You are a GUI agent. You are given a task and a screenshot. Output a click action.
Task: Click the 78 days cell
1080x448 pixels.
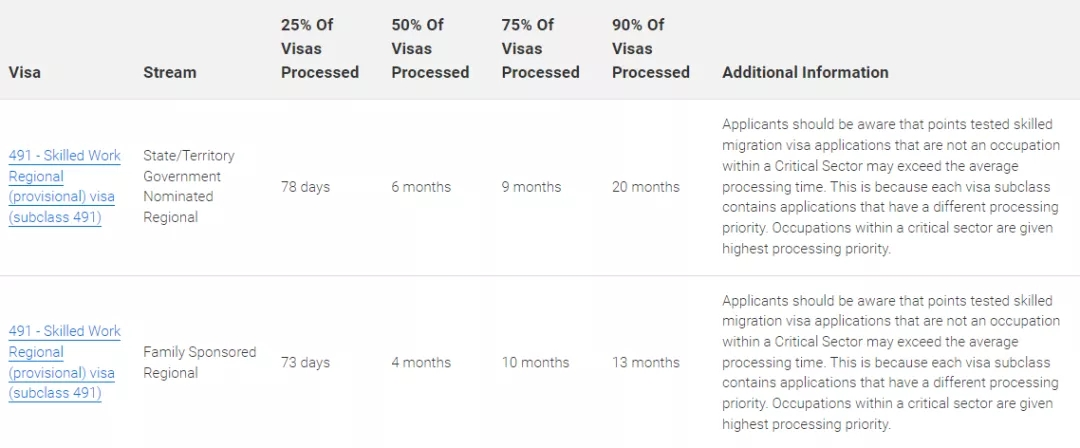coord(305,187)
